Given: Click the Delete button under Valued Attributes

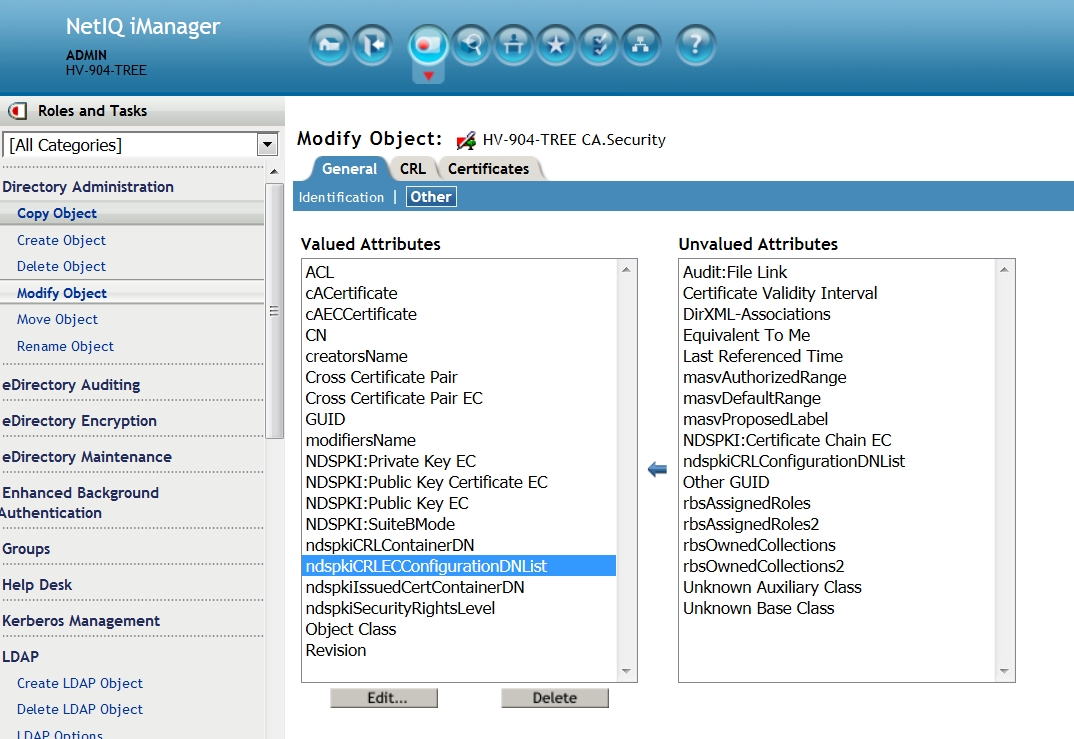Looking at the screenshot, I should tap(555, 698).
